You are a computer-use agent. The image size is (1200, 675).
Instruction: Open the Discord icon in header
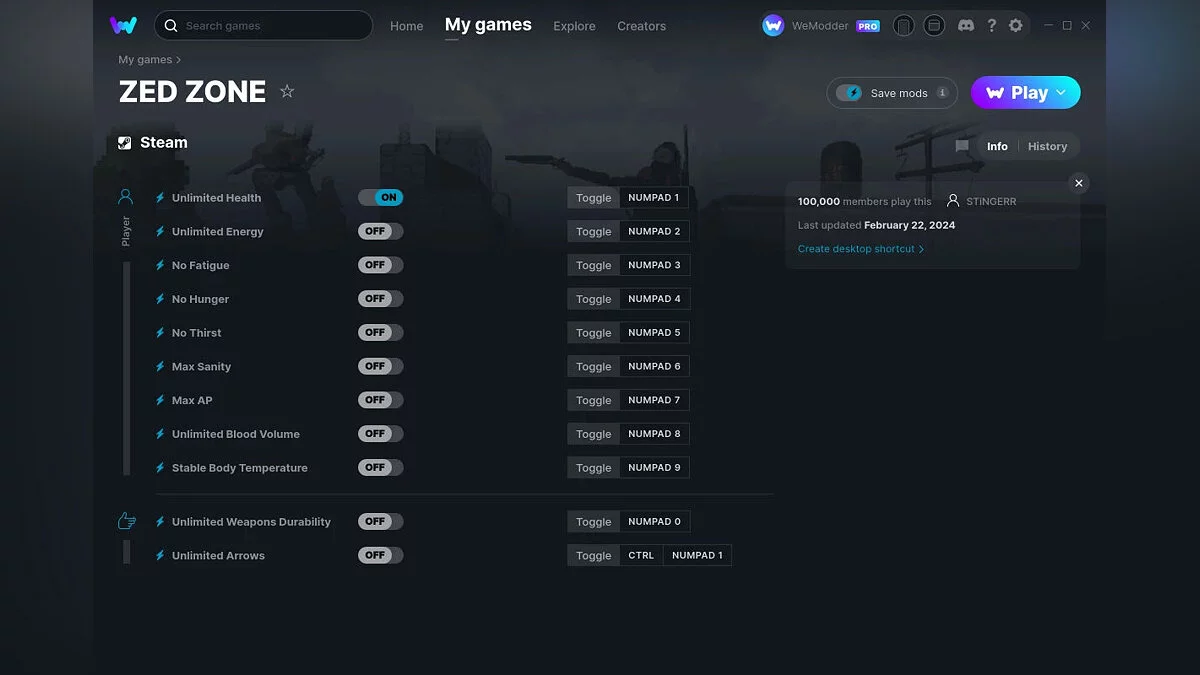click(x=965, y=25)
